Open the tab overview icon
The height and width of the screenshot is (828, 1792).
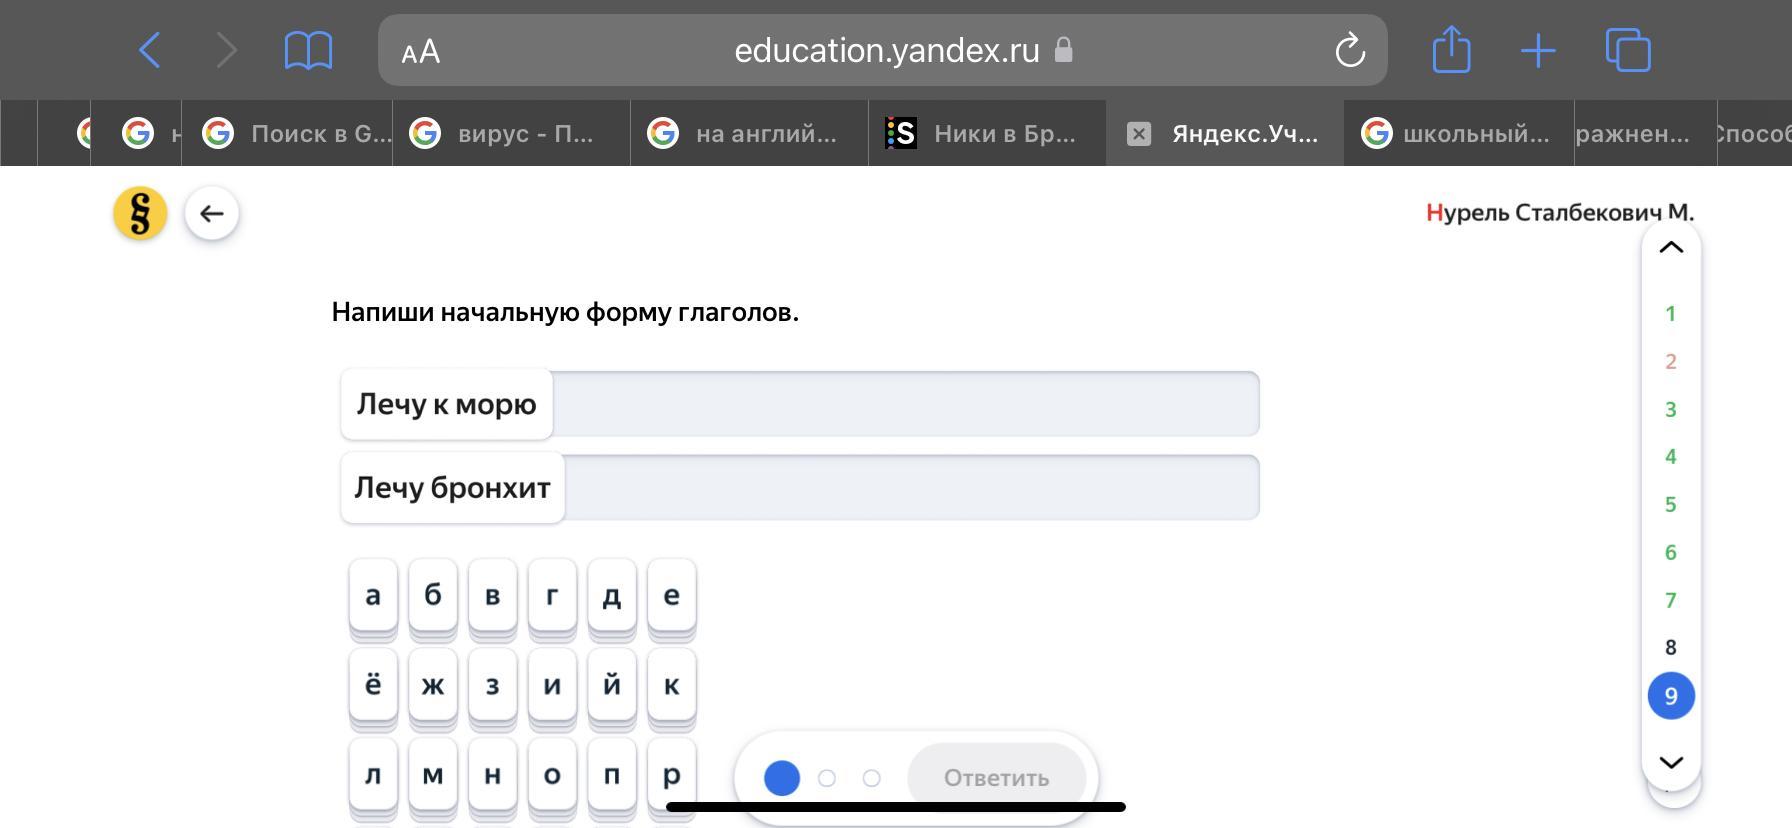(x=1628, y=50)
